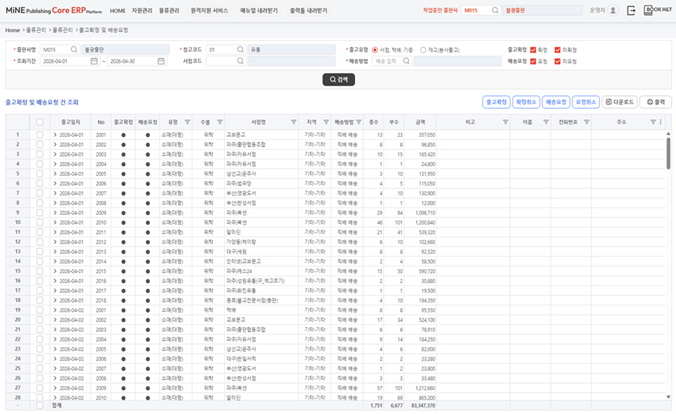The image size is (676, 414).
Task: Expand row 19 dated 2026-04-02
Action: (x=55, y=310)
